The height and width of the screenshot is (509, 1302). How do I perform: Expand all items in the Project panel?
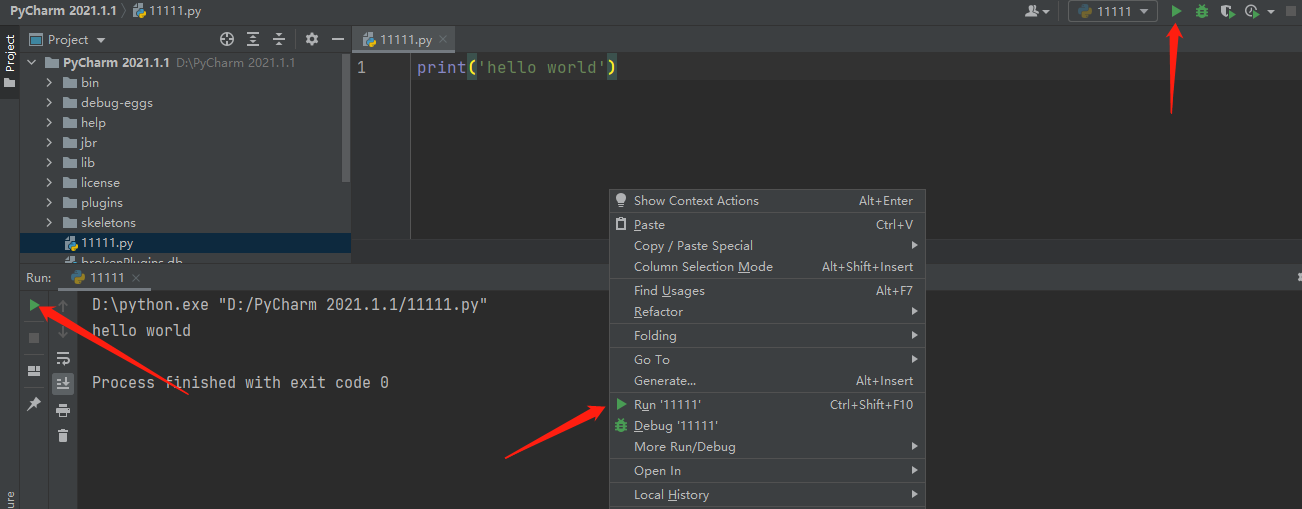[253, 39]
